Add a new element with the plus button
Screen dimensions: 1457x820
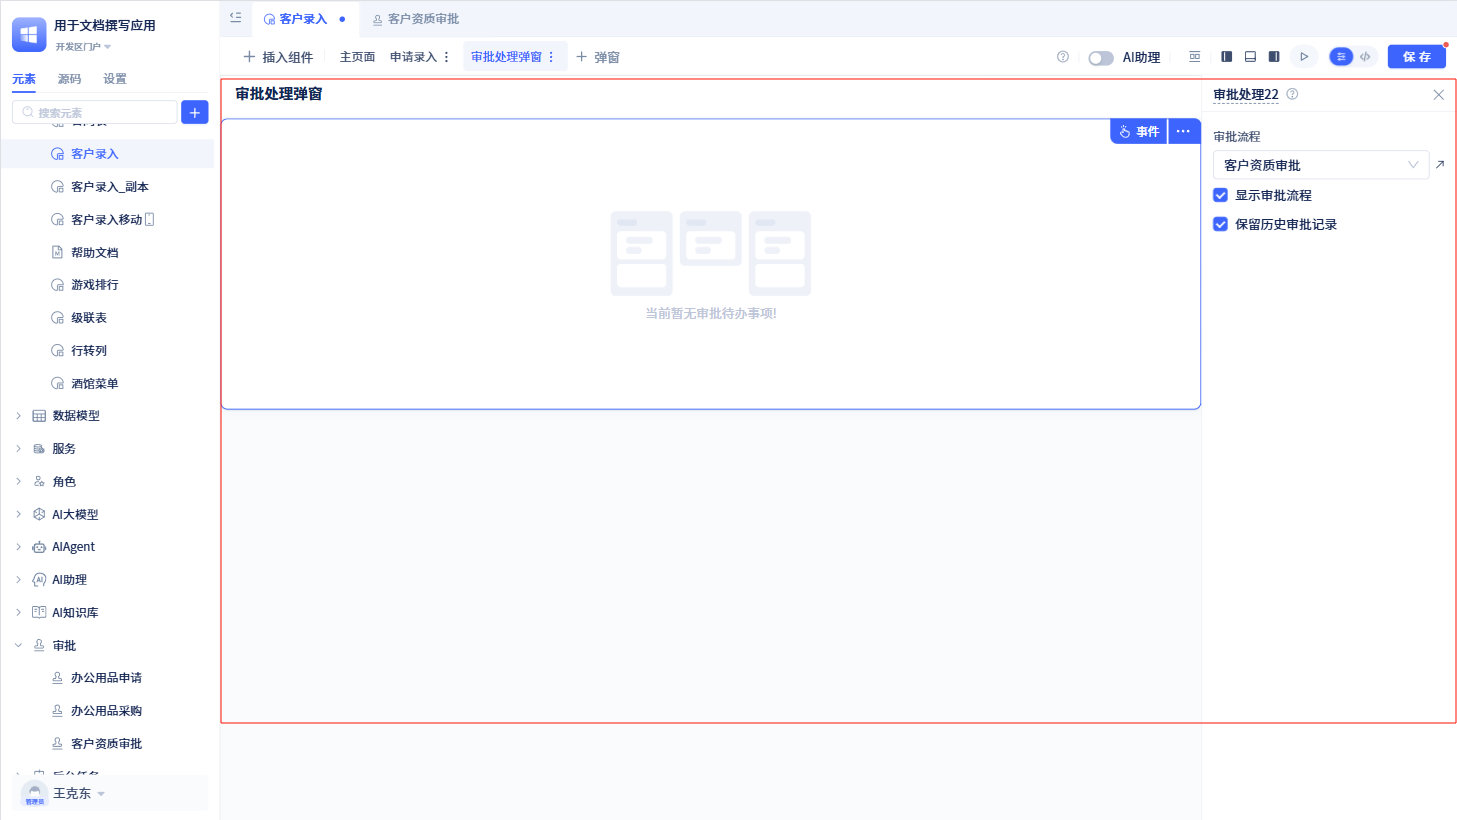195,112
